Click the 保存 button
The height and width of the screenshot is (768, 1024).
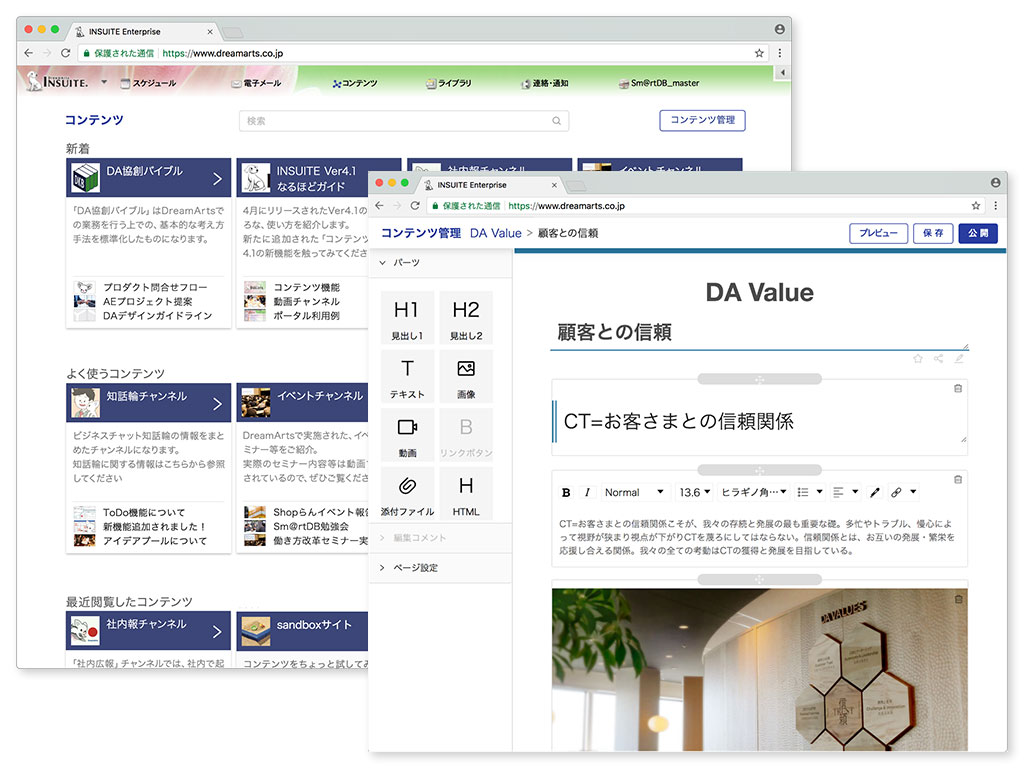933,233
